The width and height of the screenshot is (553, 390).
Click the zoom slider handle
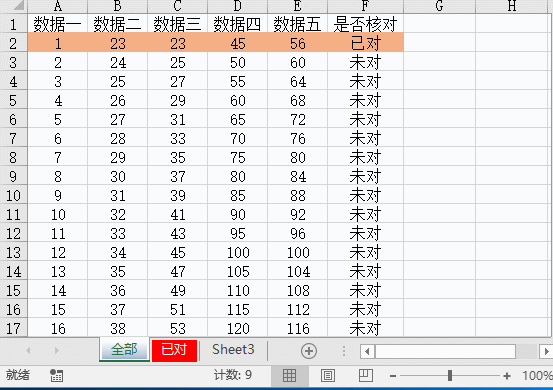click(x=450, y=376)
